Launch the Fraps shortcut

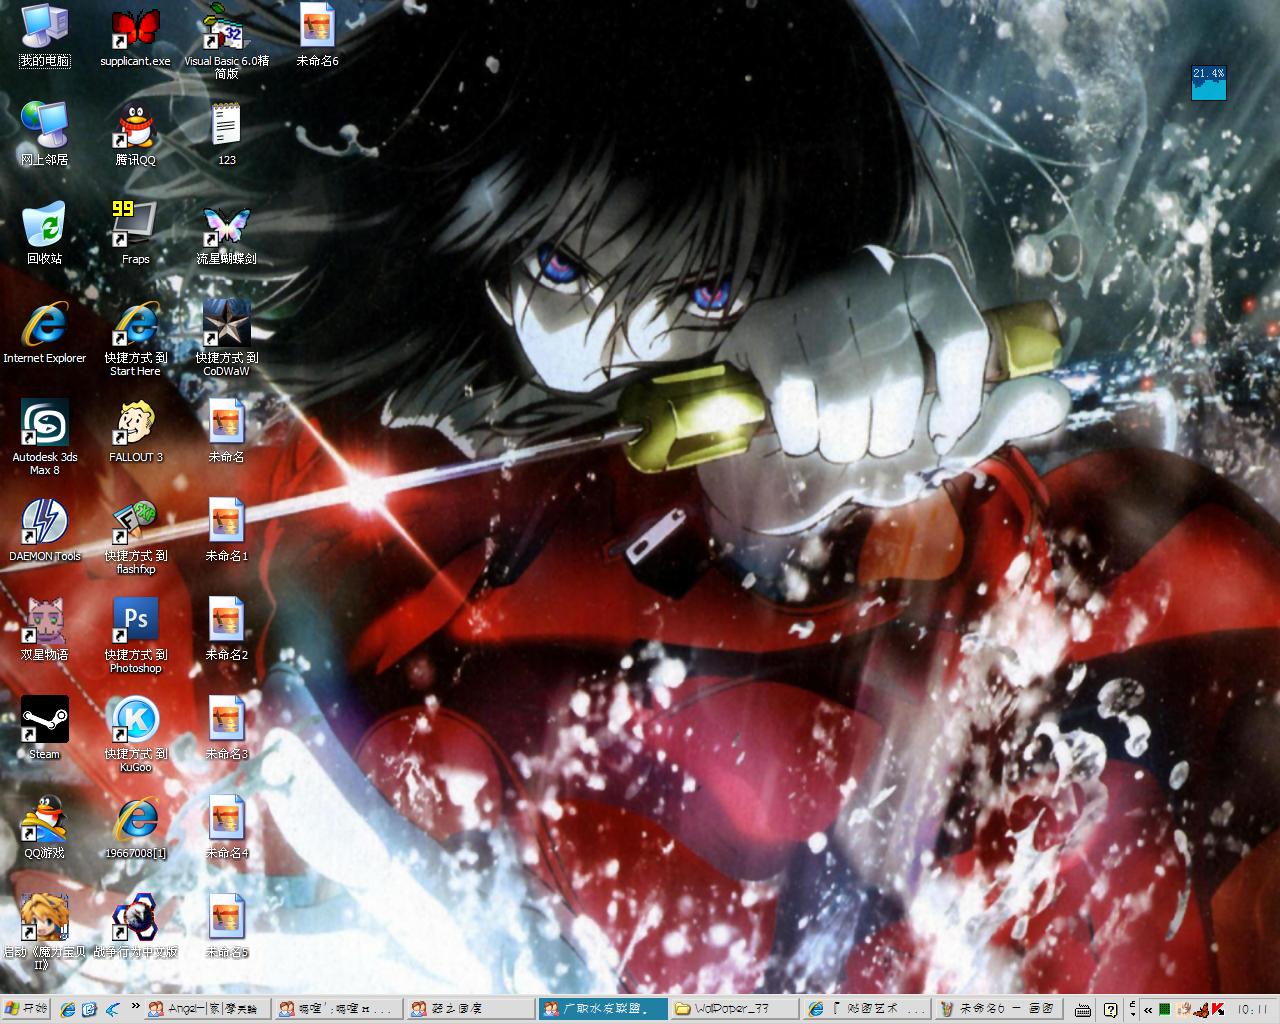(x=135, y=233)
